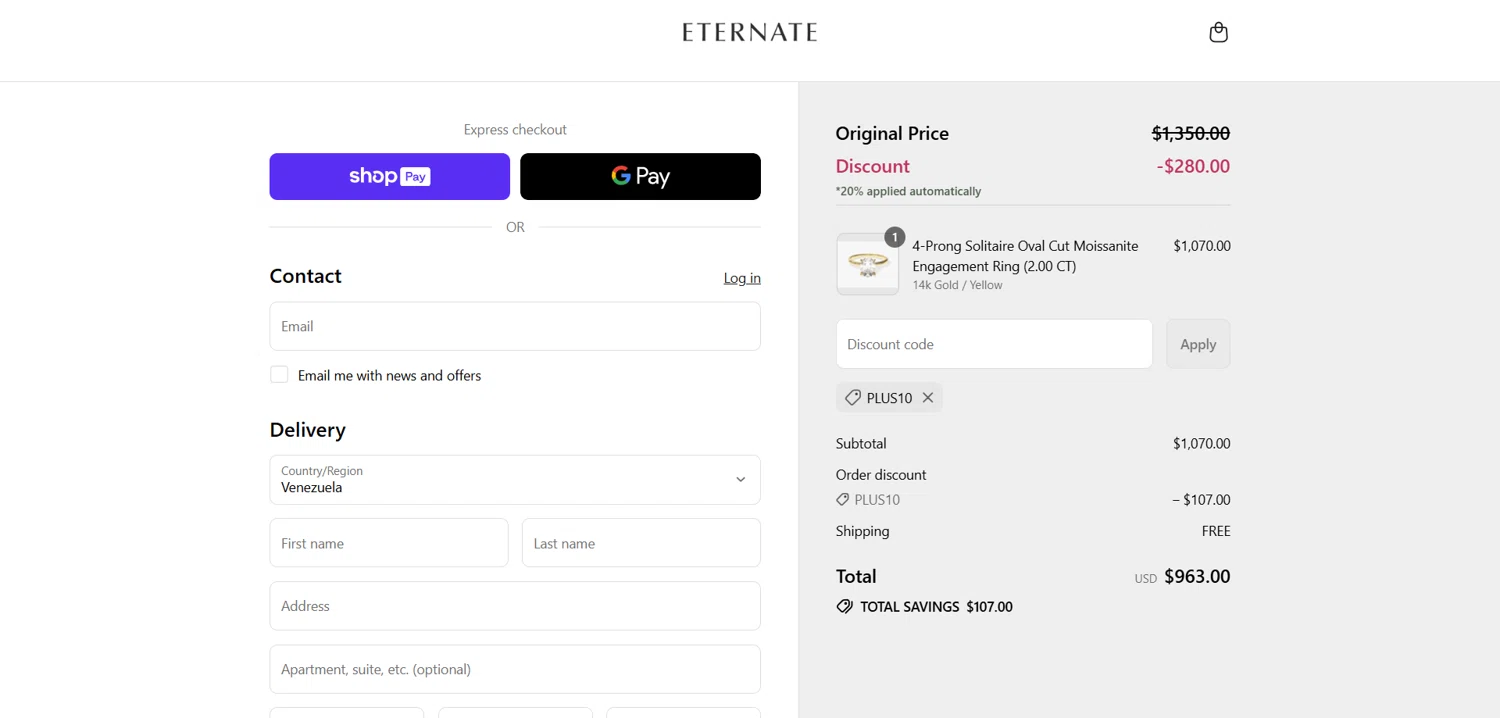
Task: Open the shopping bag cart icon
Action: 1218,32
